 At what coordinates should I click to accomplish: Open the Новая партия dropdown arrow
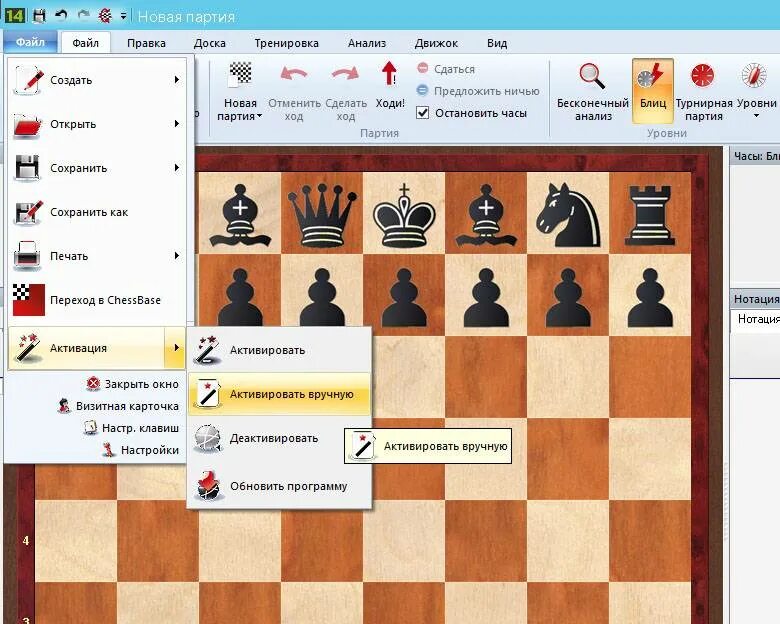(260, 116)
